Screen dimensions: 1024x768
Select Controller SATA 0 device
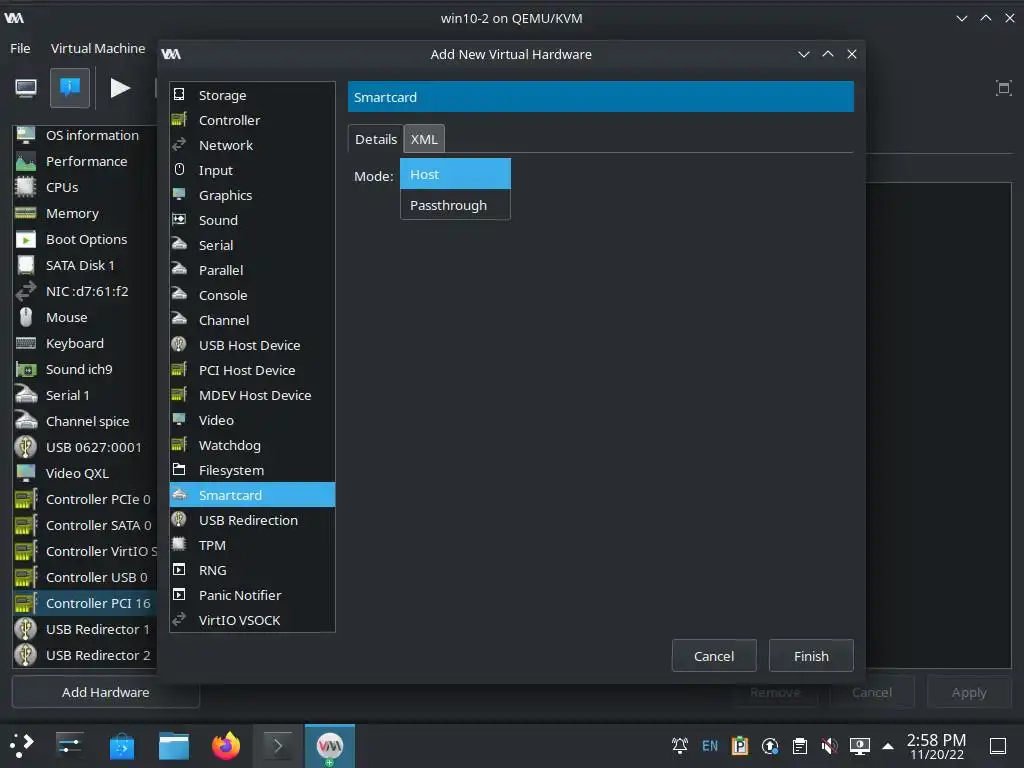click(85, 525)
